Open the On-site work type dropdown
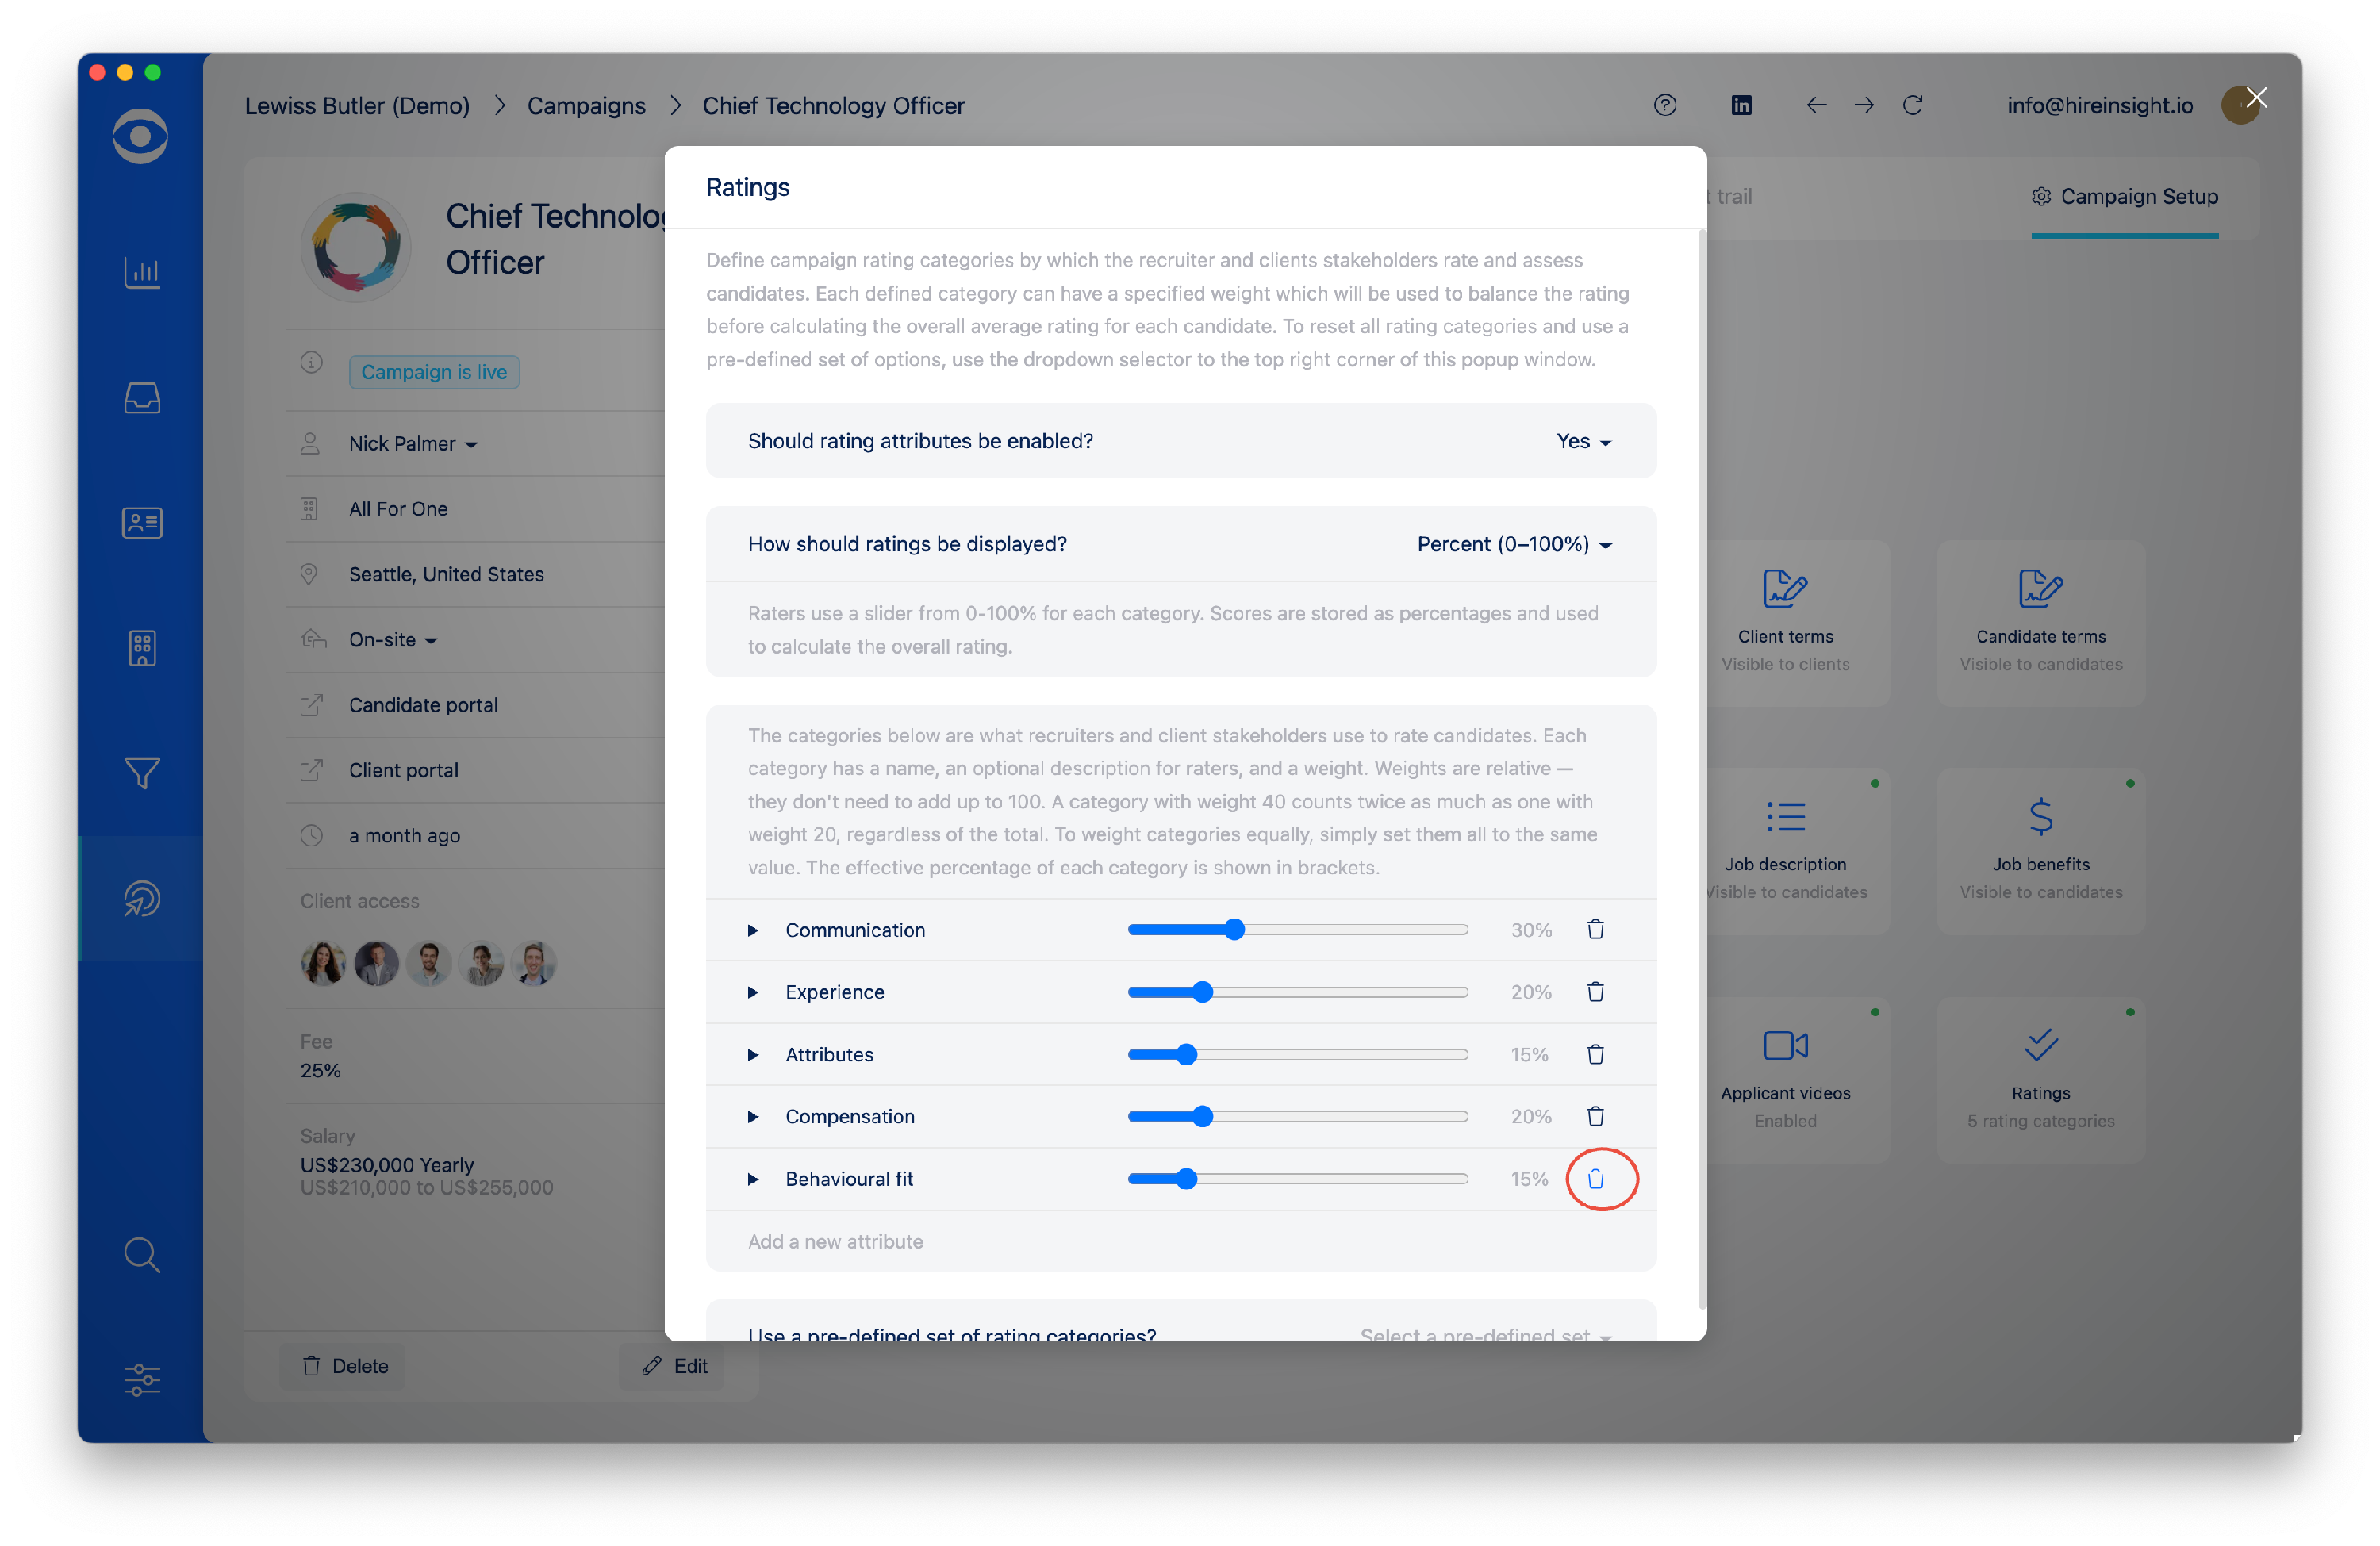The height and width of the screenshot is (1546, 2380). (393, 639)
